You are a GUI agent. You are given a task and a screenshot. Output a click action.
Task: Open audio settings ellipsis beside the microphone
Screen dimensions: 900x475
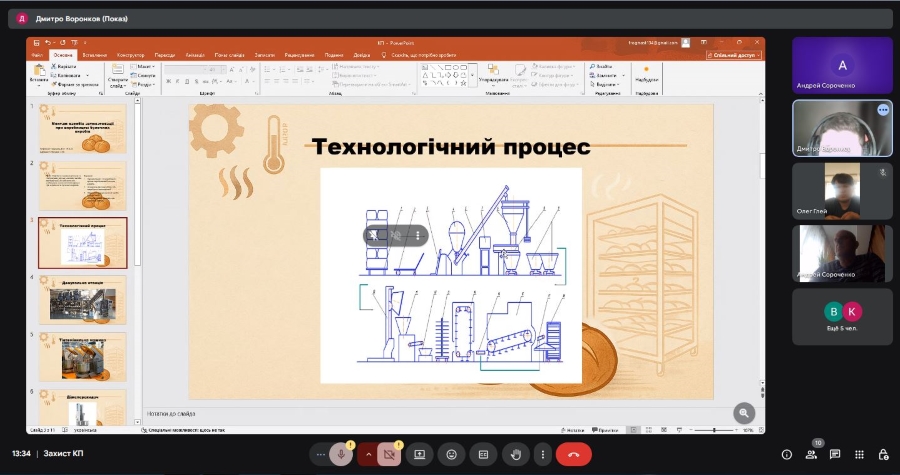coord(320,454)
